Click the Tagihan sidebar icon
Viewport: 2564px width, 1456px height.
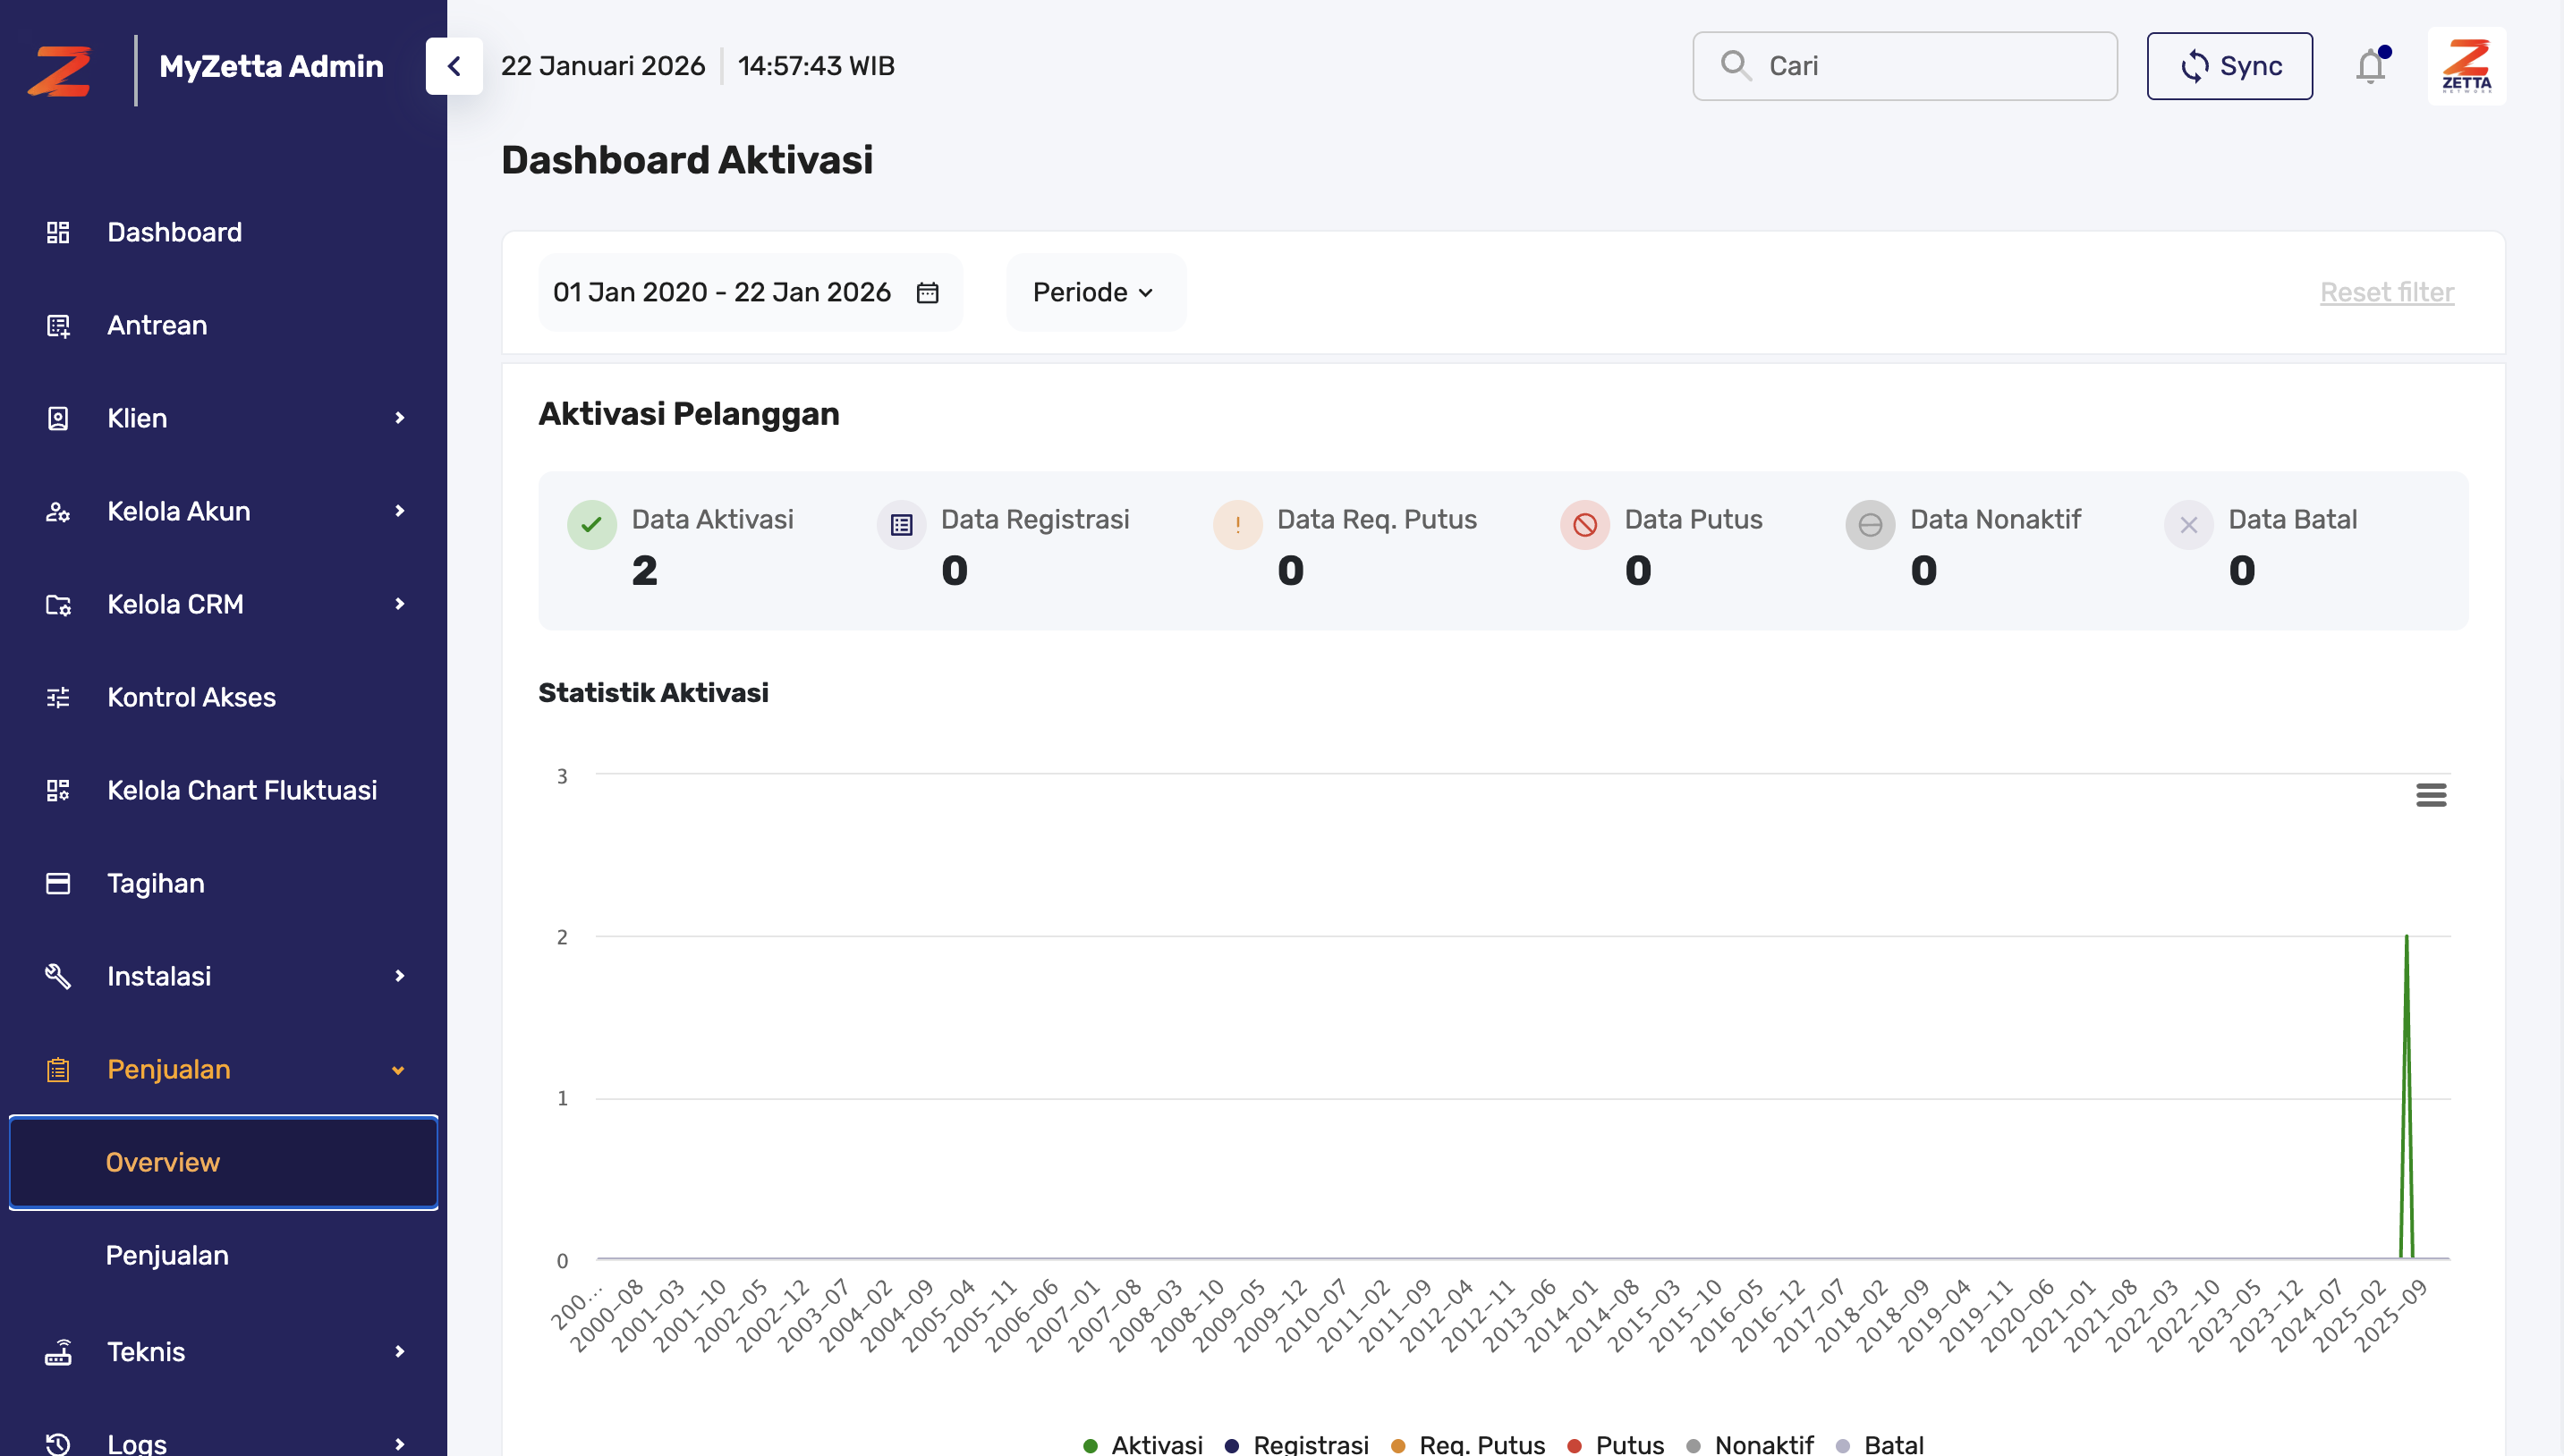click(x=57, y=883)
